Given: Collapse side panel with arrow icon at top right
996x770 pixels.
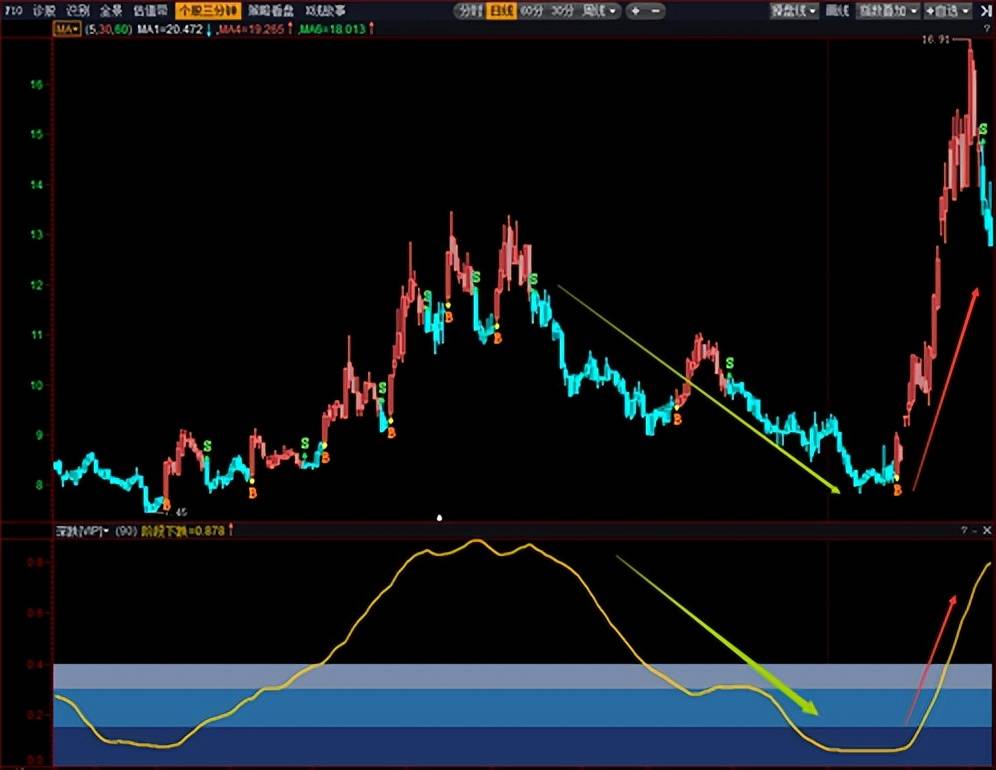Looking at the screenshot, I should coord(985,11).
